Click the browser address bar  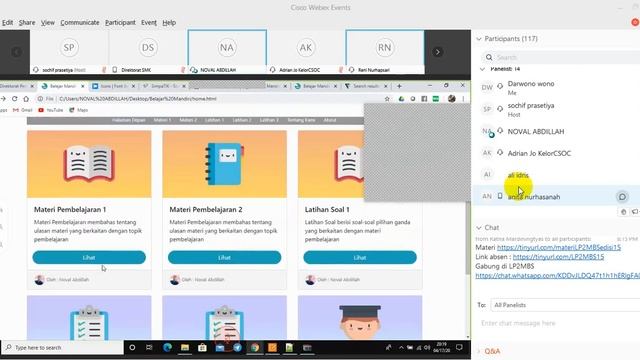pos(212,99)
